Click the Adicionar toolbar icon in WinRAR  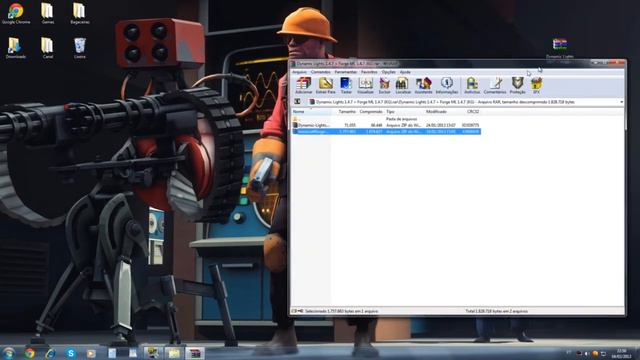pos(303,85)
